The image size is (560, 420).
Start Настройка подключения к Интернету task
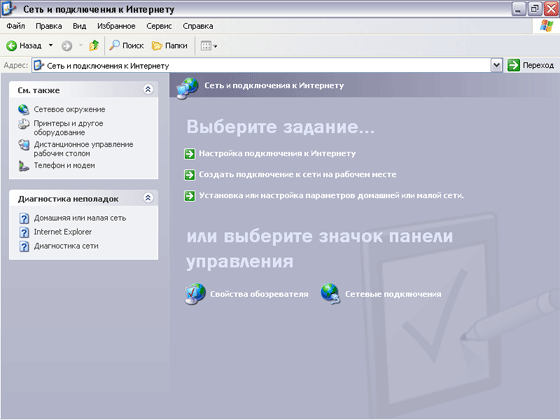[x=277, y=154]
